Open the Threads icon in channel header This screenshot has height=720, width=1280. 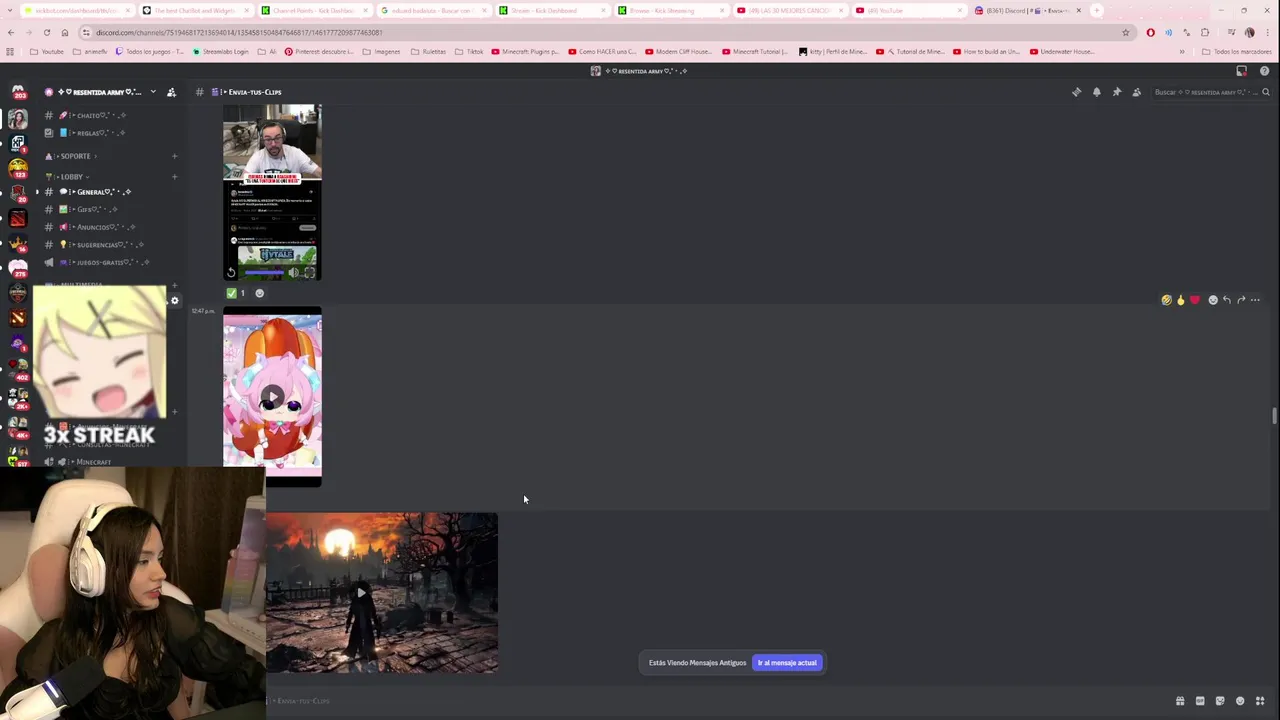click(x=1076, y=92)
